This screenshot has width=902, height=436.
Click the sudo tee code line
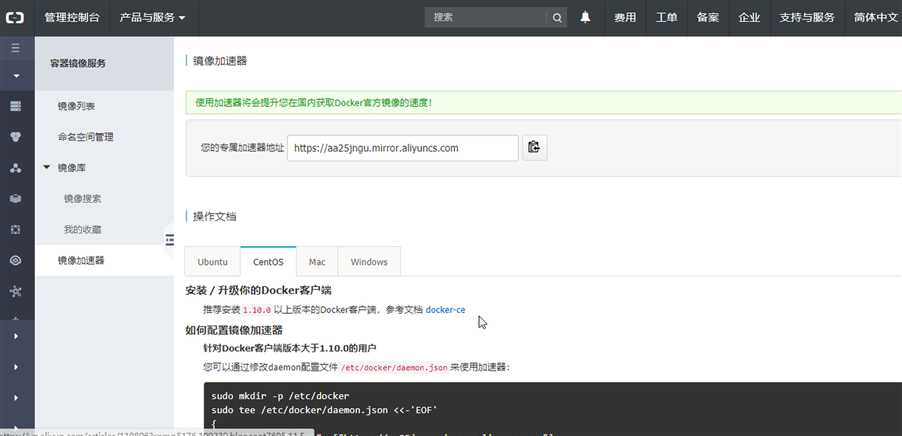[324, 410]
